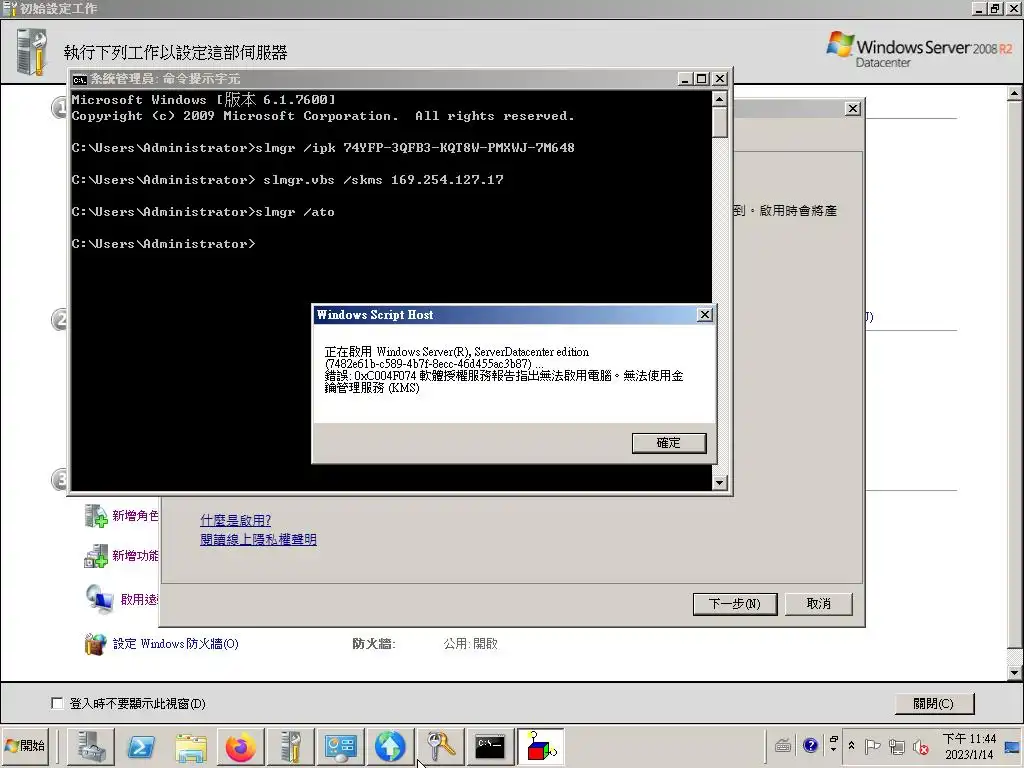1024x768 pixels.
Task: Click the 新增角色 icon
Action: 96,516
